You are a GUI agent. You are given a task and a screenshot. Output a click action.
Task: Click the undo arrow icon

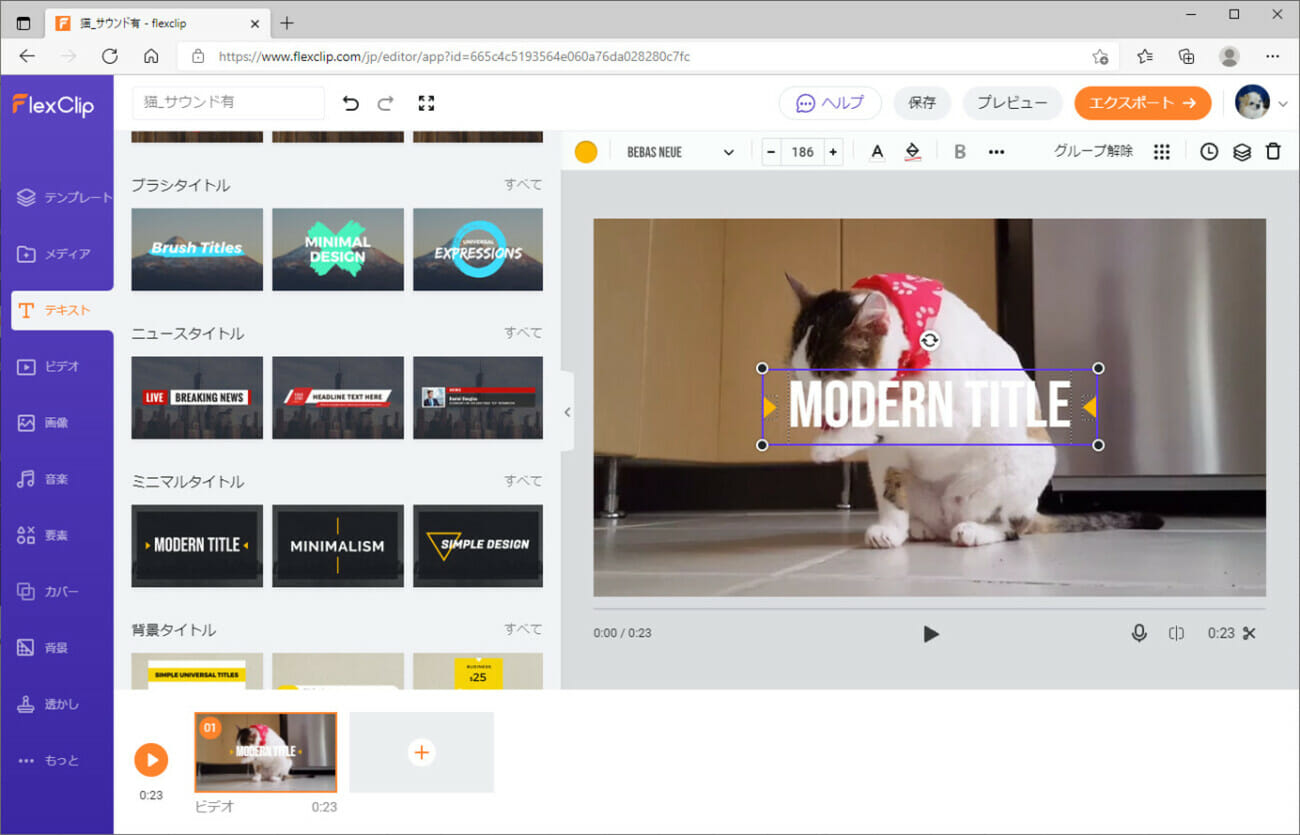pos(350,103)
